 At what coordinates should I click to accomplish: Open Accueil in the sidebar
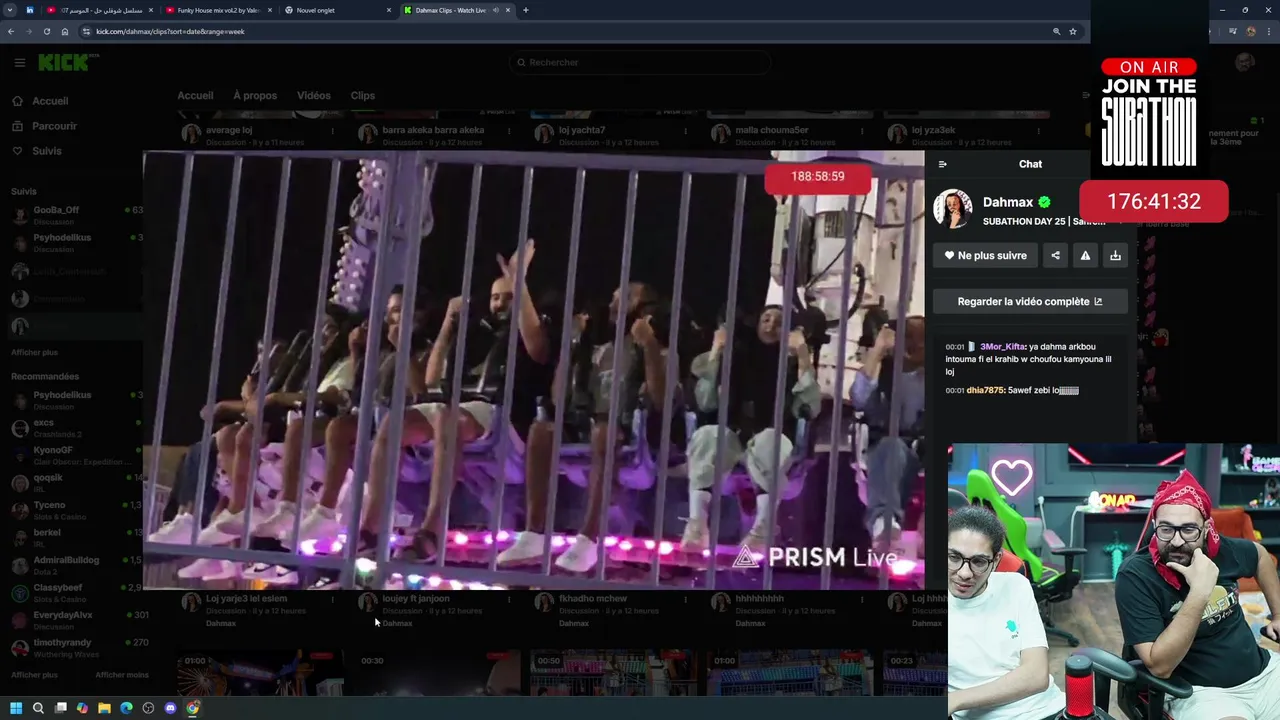coord(50,101)
